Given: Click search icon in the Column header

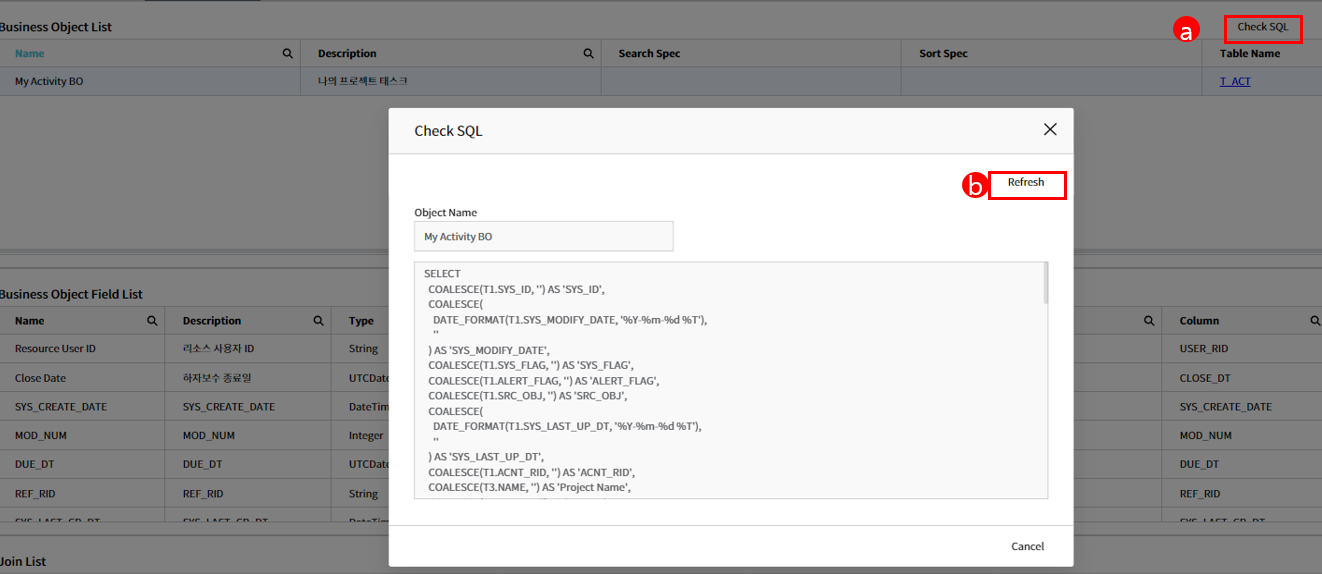Looking at the screenshot, I should tap(1315, 321).
